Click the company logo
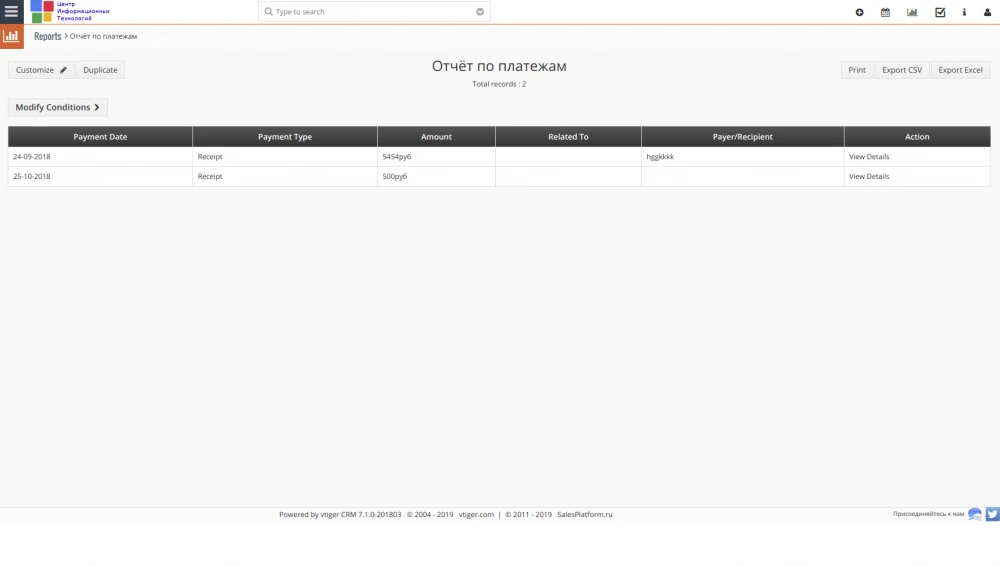The image size is (1000, 566). (x=70, y=11)
